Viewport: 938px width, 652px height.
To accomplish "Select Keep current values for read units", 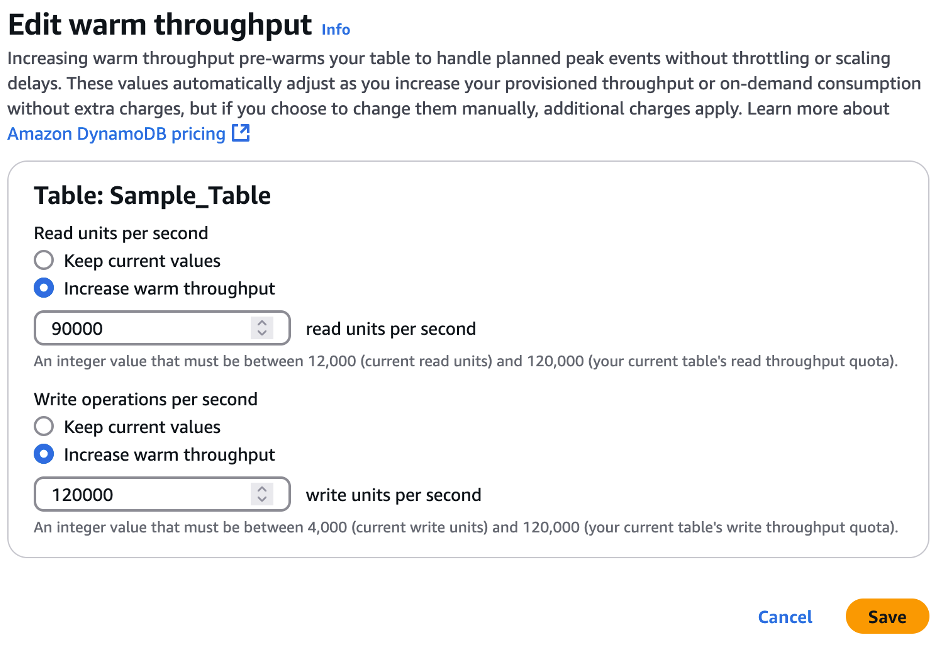I will 43,260.
